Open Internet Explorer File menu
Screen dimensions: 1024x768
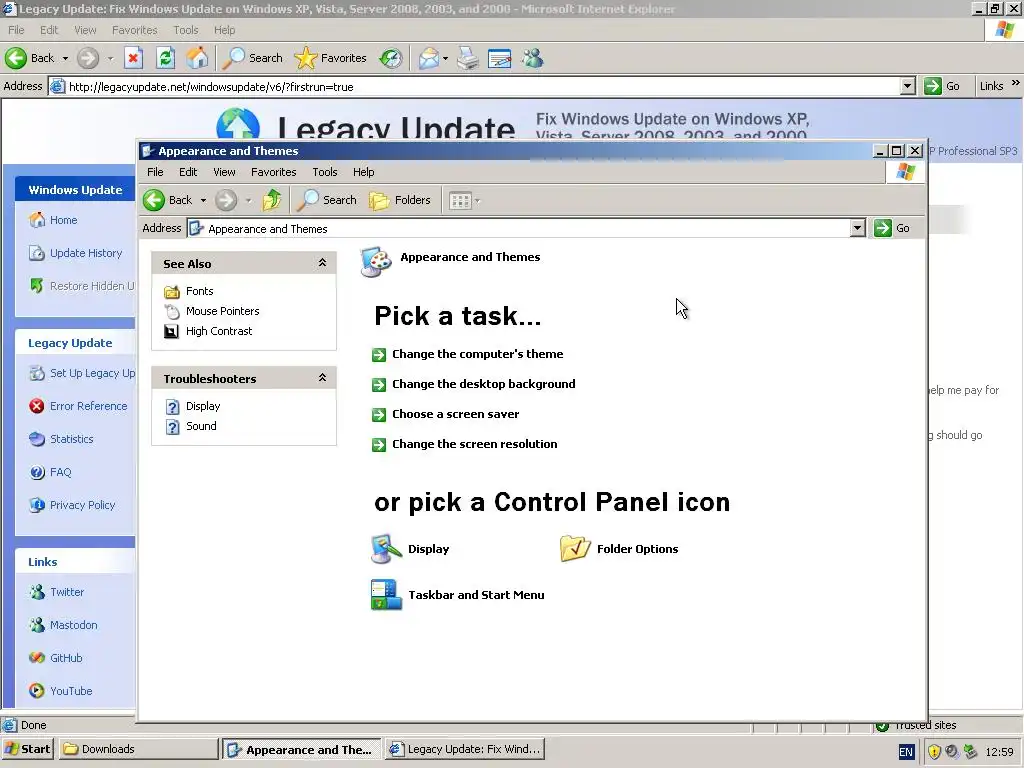point(16,30)
